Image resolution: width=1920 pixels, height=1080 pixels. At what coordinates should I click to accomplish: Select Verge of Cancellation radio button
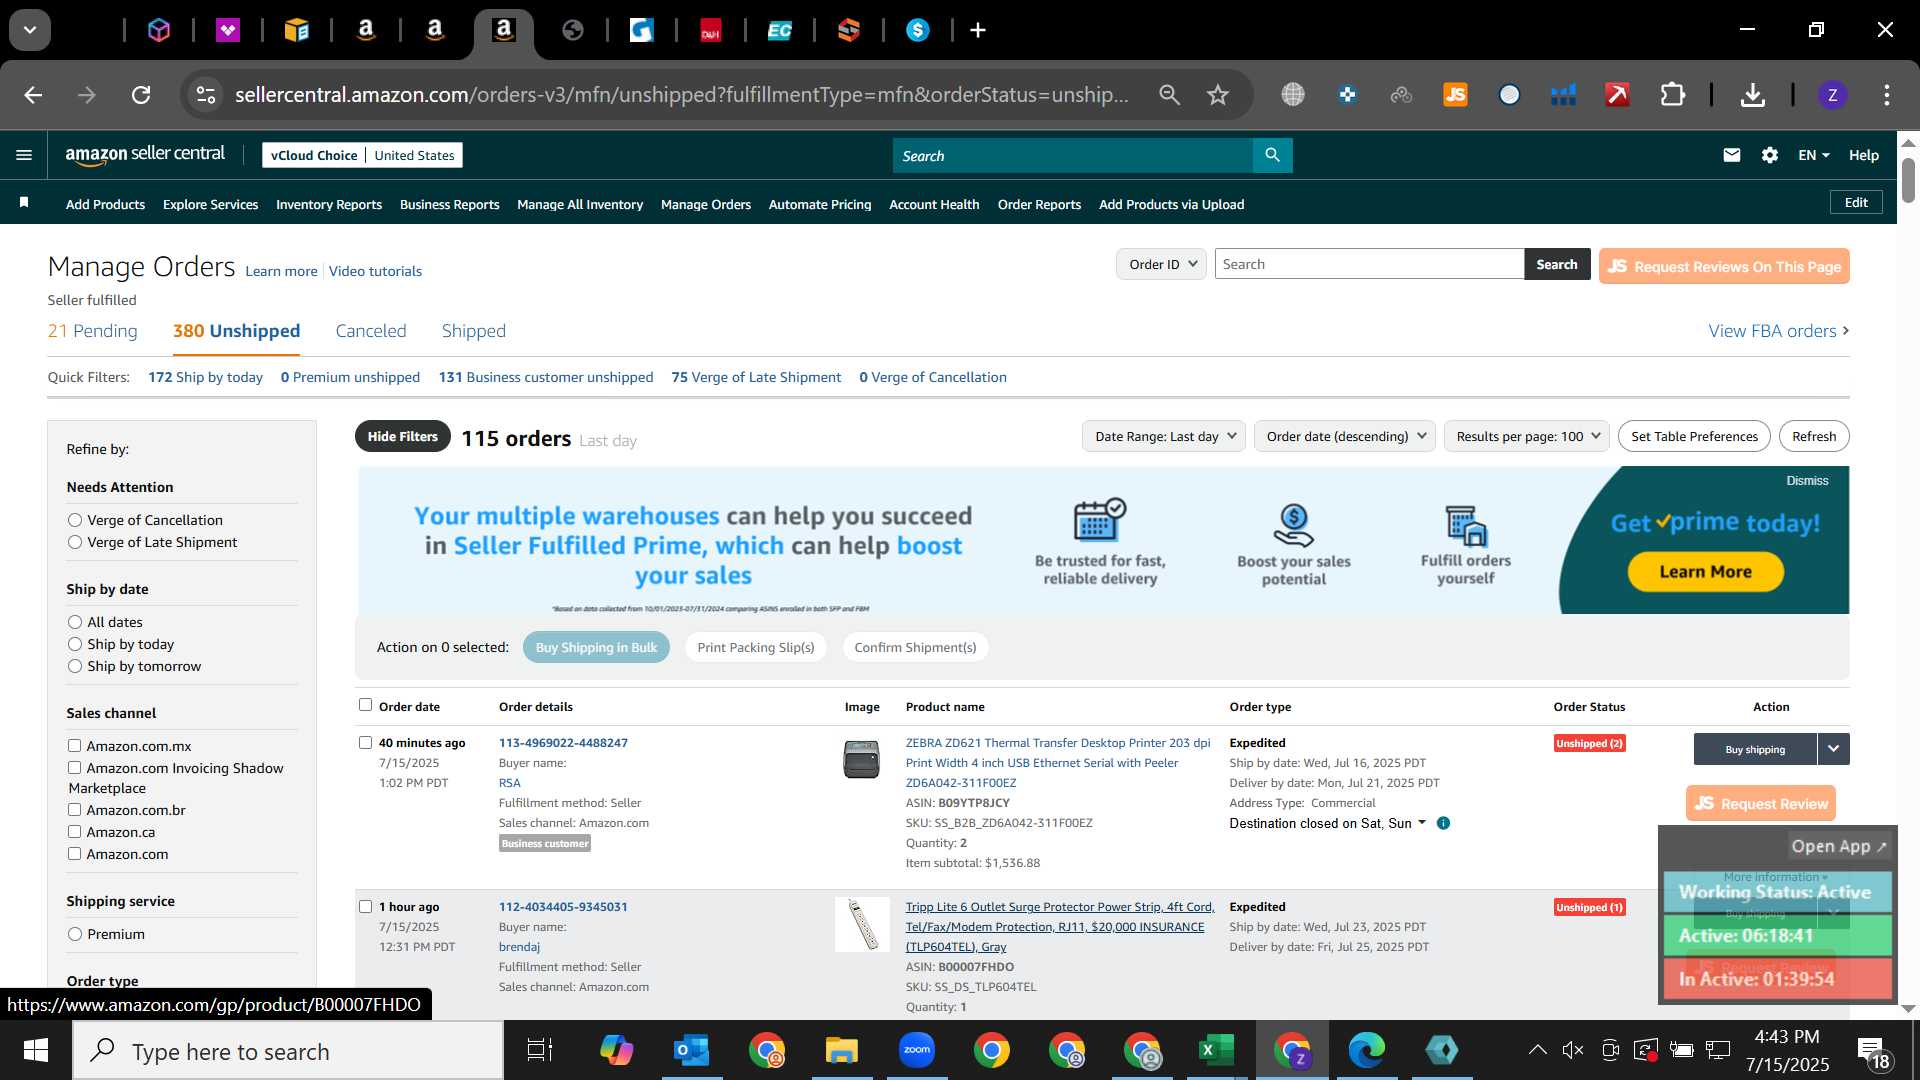[x=75, y=520]
